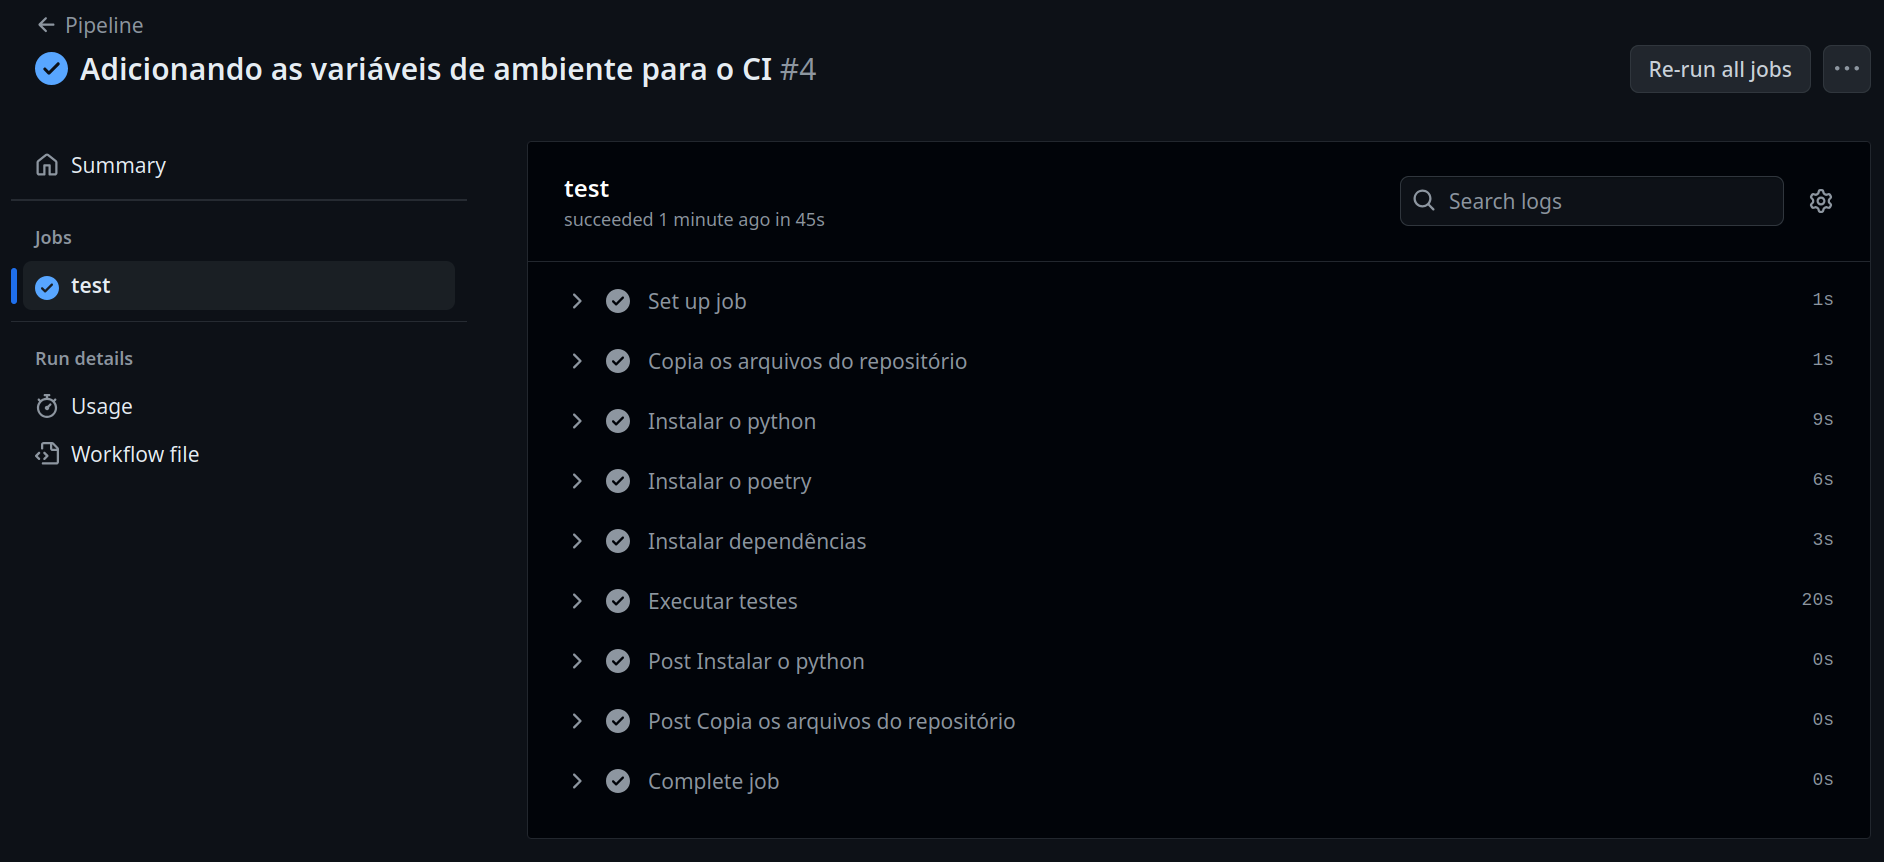
Task: Click the log settings gear icon
Action: (1821, 201)
